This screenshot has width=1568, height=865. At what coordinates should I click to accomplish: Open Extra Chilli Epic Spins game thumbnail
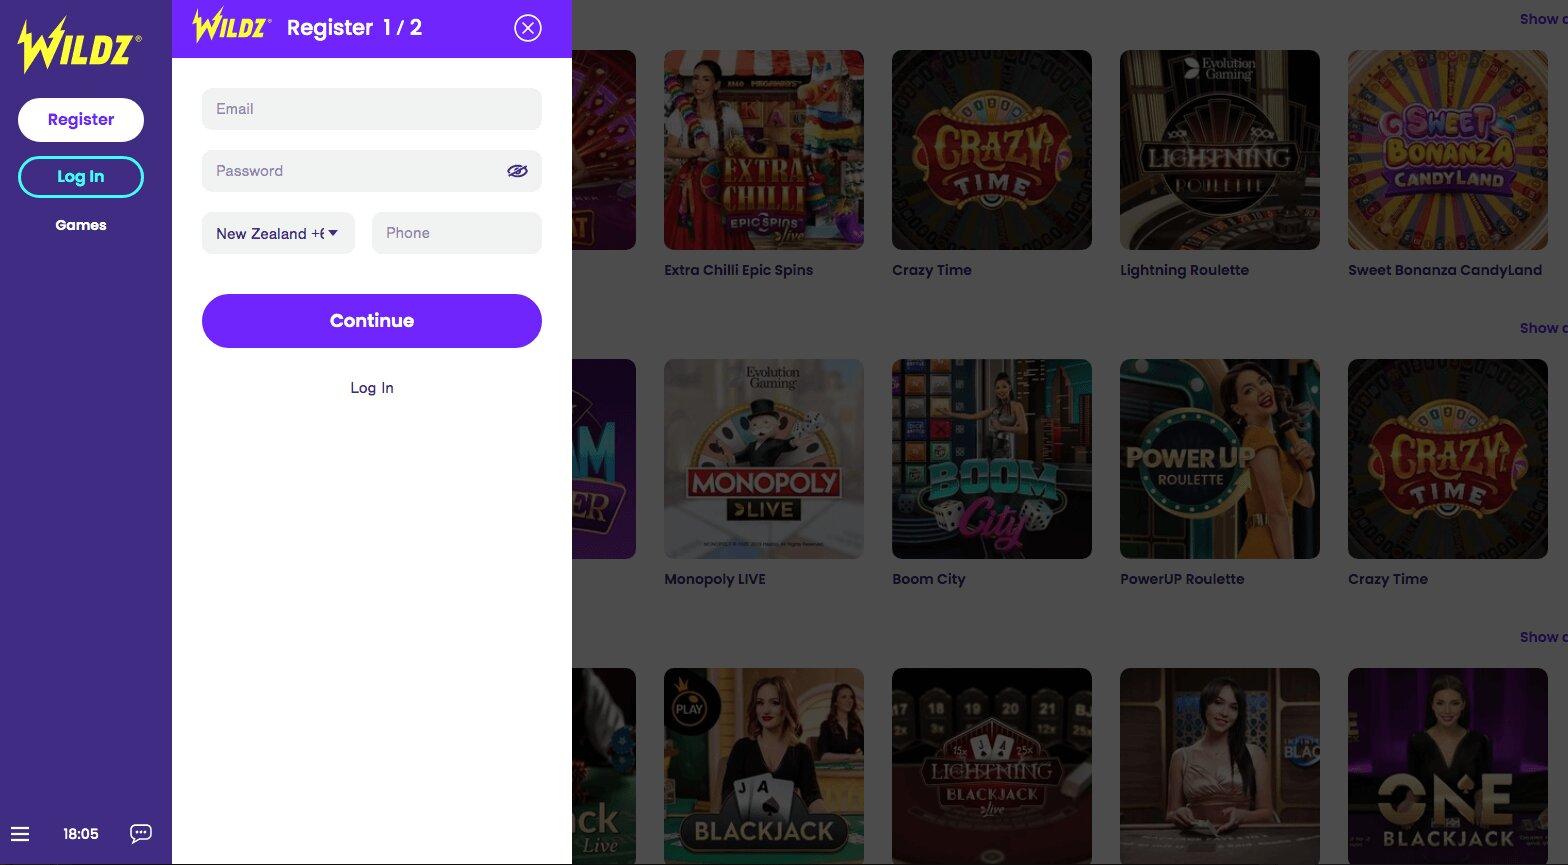[x=763, y=150]
